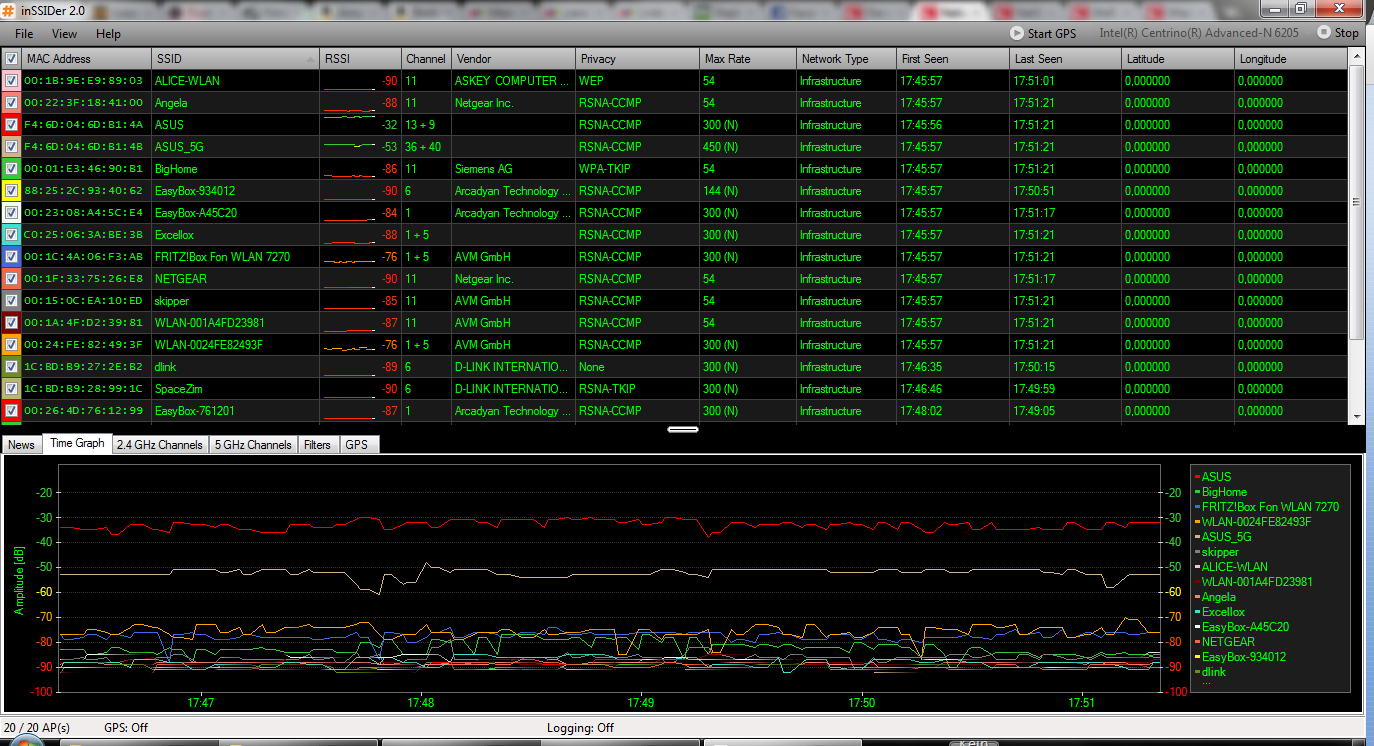Sort by the First Seen column header
1374x746 pixels.
coord(953,59)
